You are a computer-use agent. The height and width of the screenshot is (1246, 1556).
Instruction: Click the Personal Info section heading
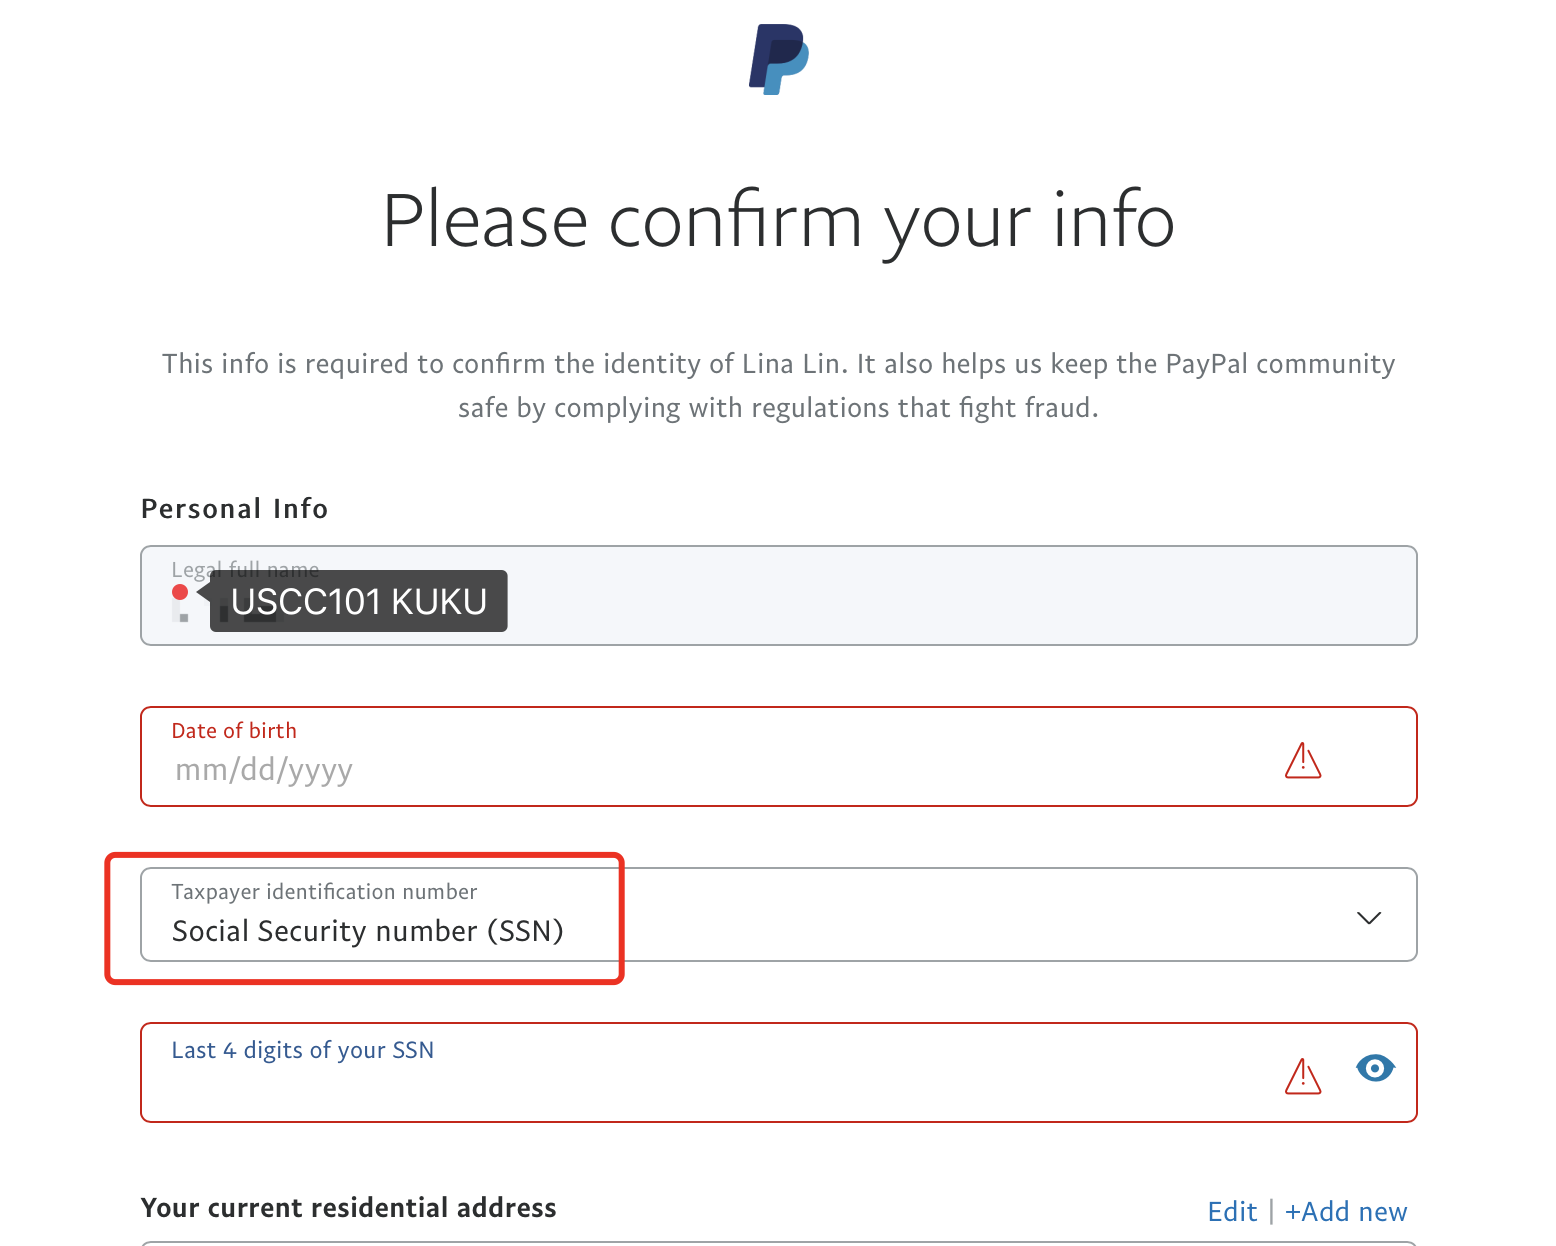pos(234,509)
